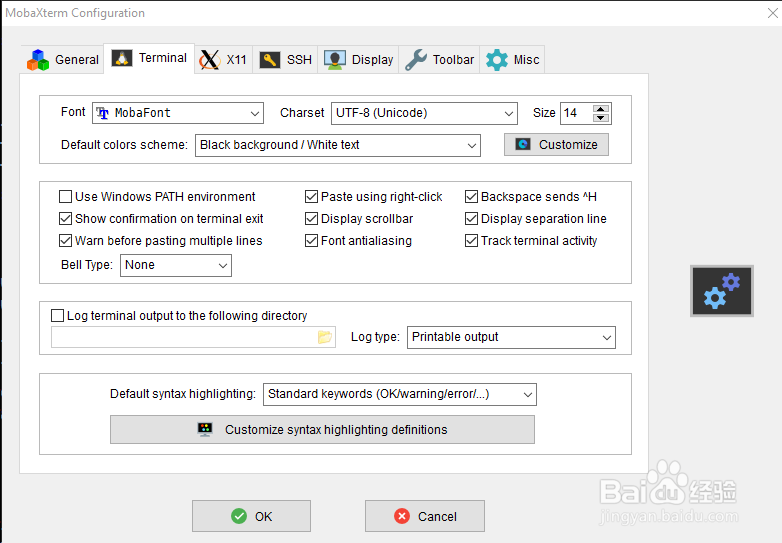782x543 pixels.
Task: Disable Font antialiasing
Action: point(311,240)
